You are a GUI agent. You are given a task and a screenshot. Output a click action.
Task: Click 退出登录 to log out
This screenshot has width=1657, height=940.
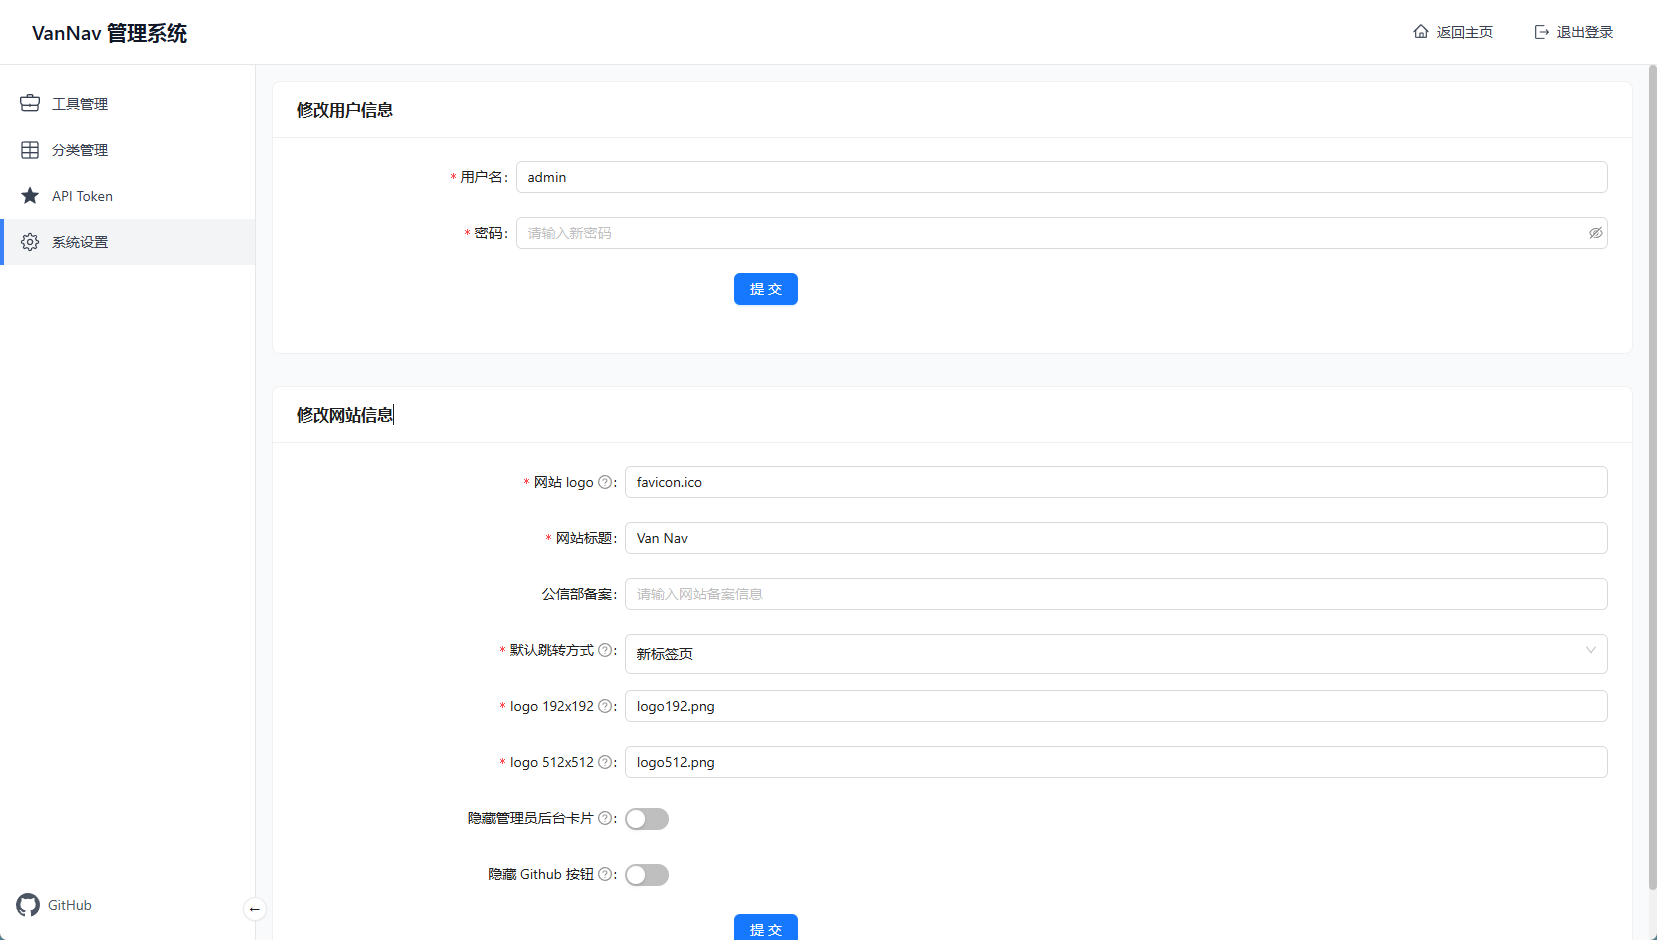[x=1574, y=32]
